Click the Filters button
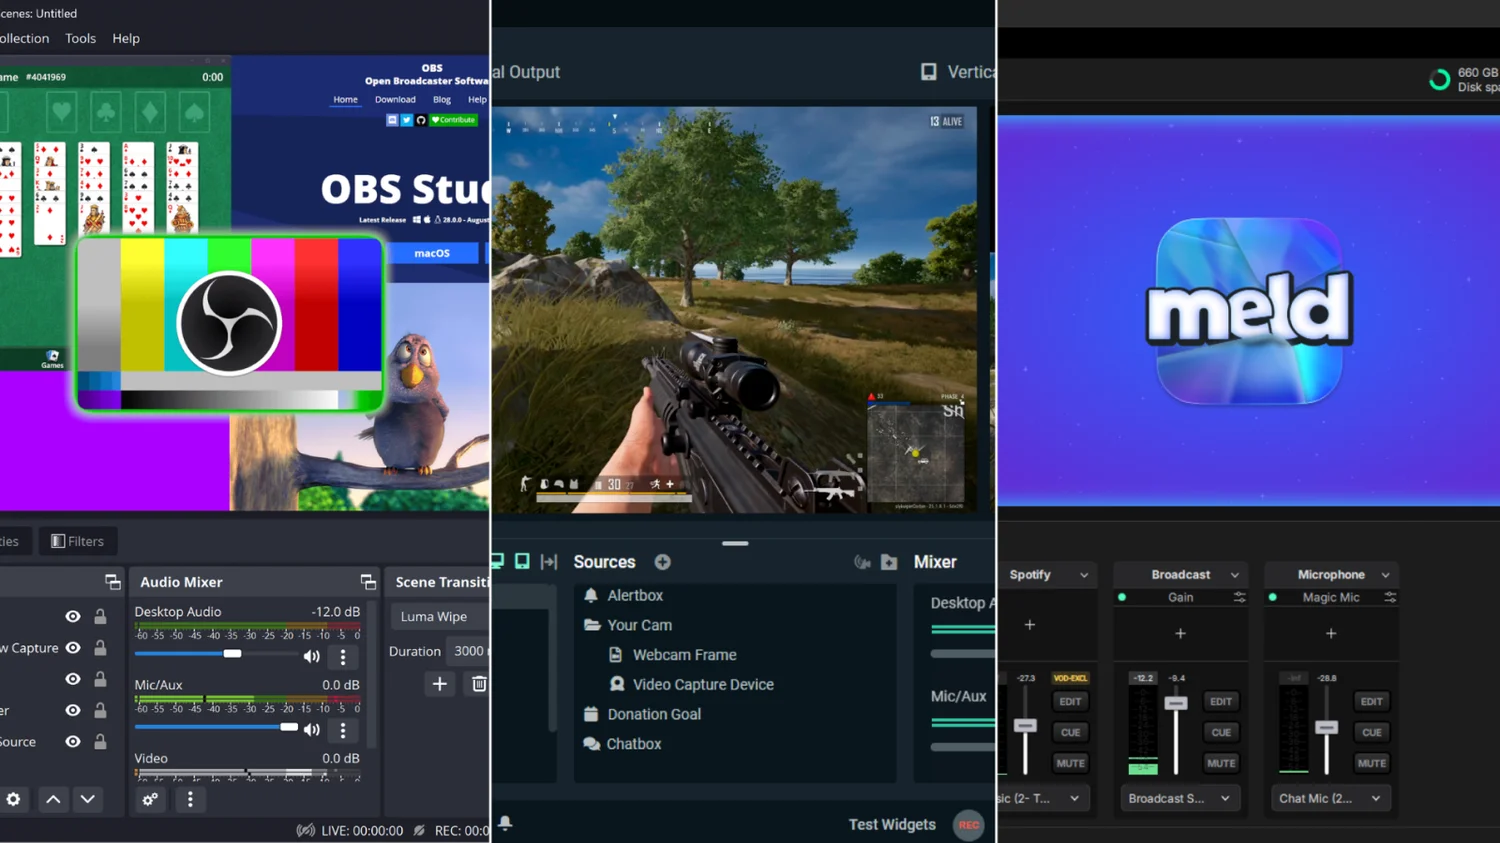The image size is (1500, 843). coord(77,541)
